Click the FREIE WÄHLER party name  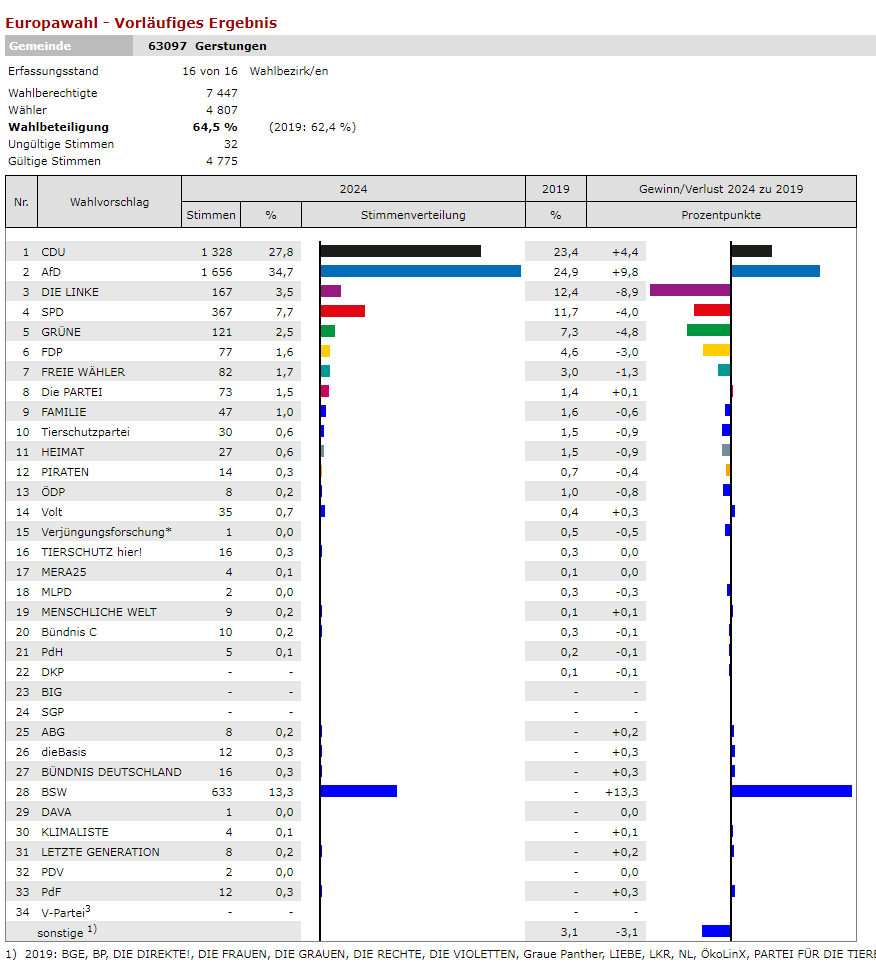tap(83, 372)
